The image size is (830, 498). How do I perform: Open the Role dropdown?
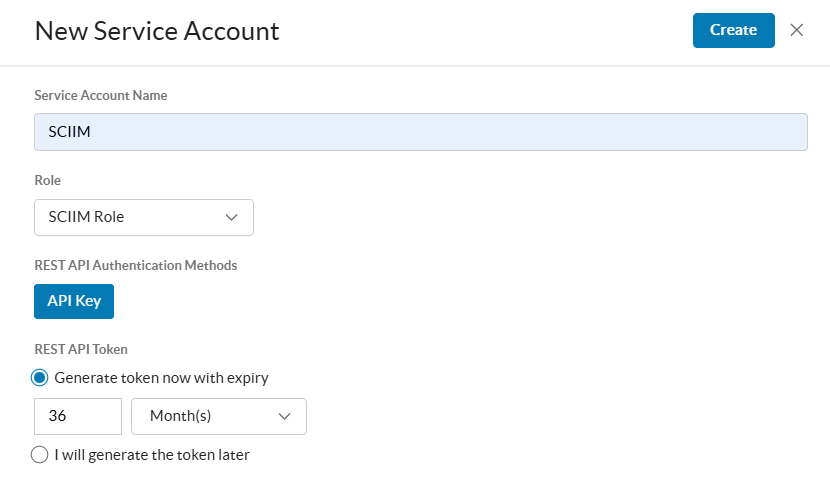[143, 217]
